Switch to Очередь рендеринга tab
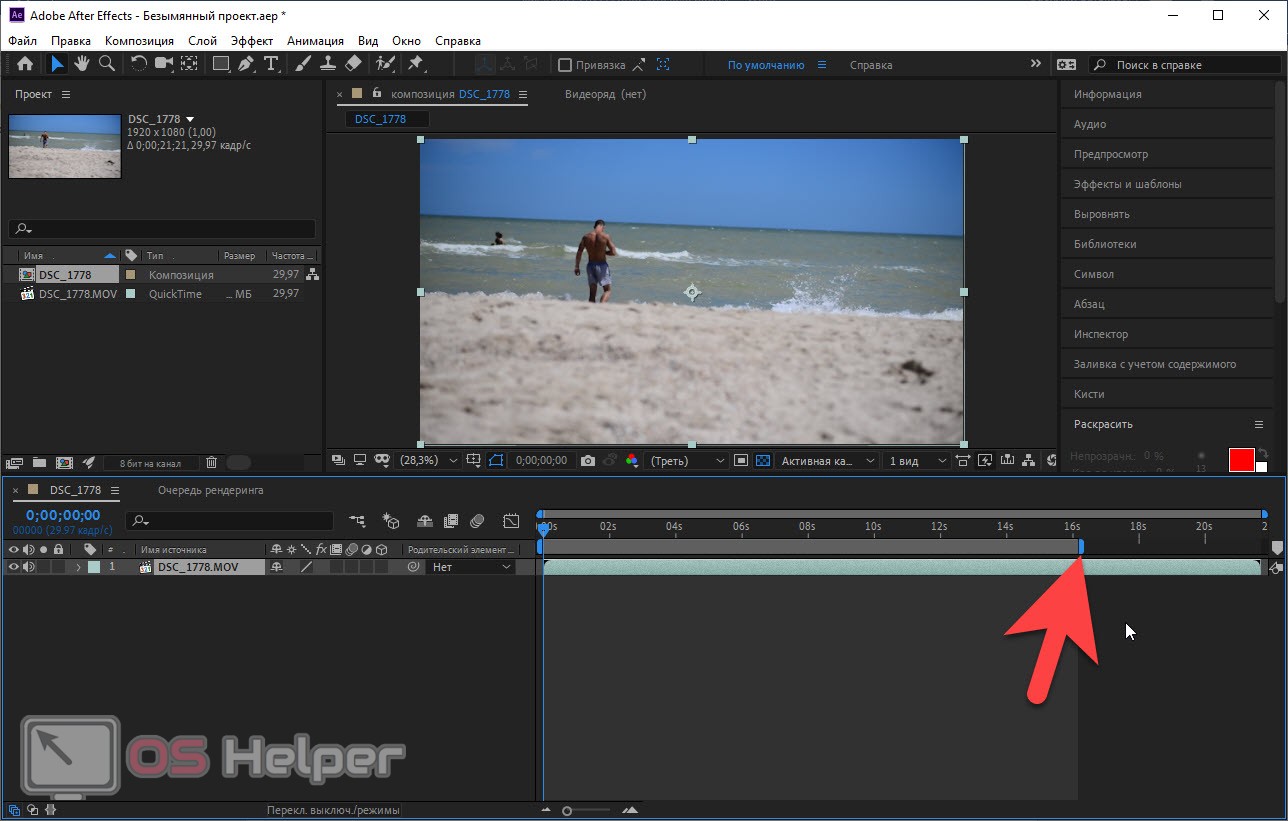The height and width of the screenshot is (821, 1288). [211, 490]
